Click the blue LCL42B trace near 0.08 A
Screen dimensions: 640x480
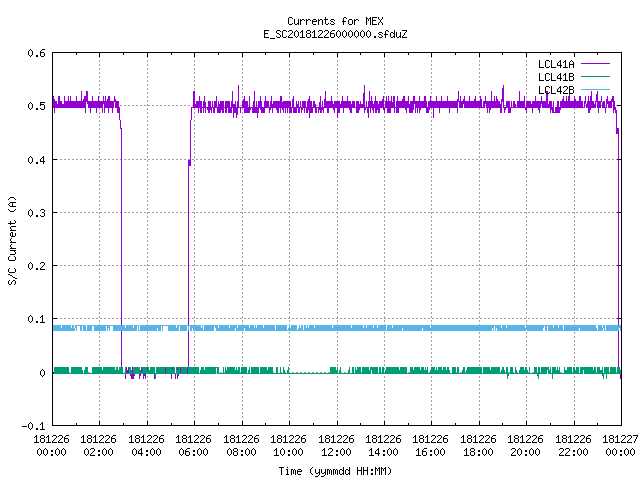coord(337,328)
